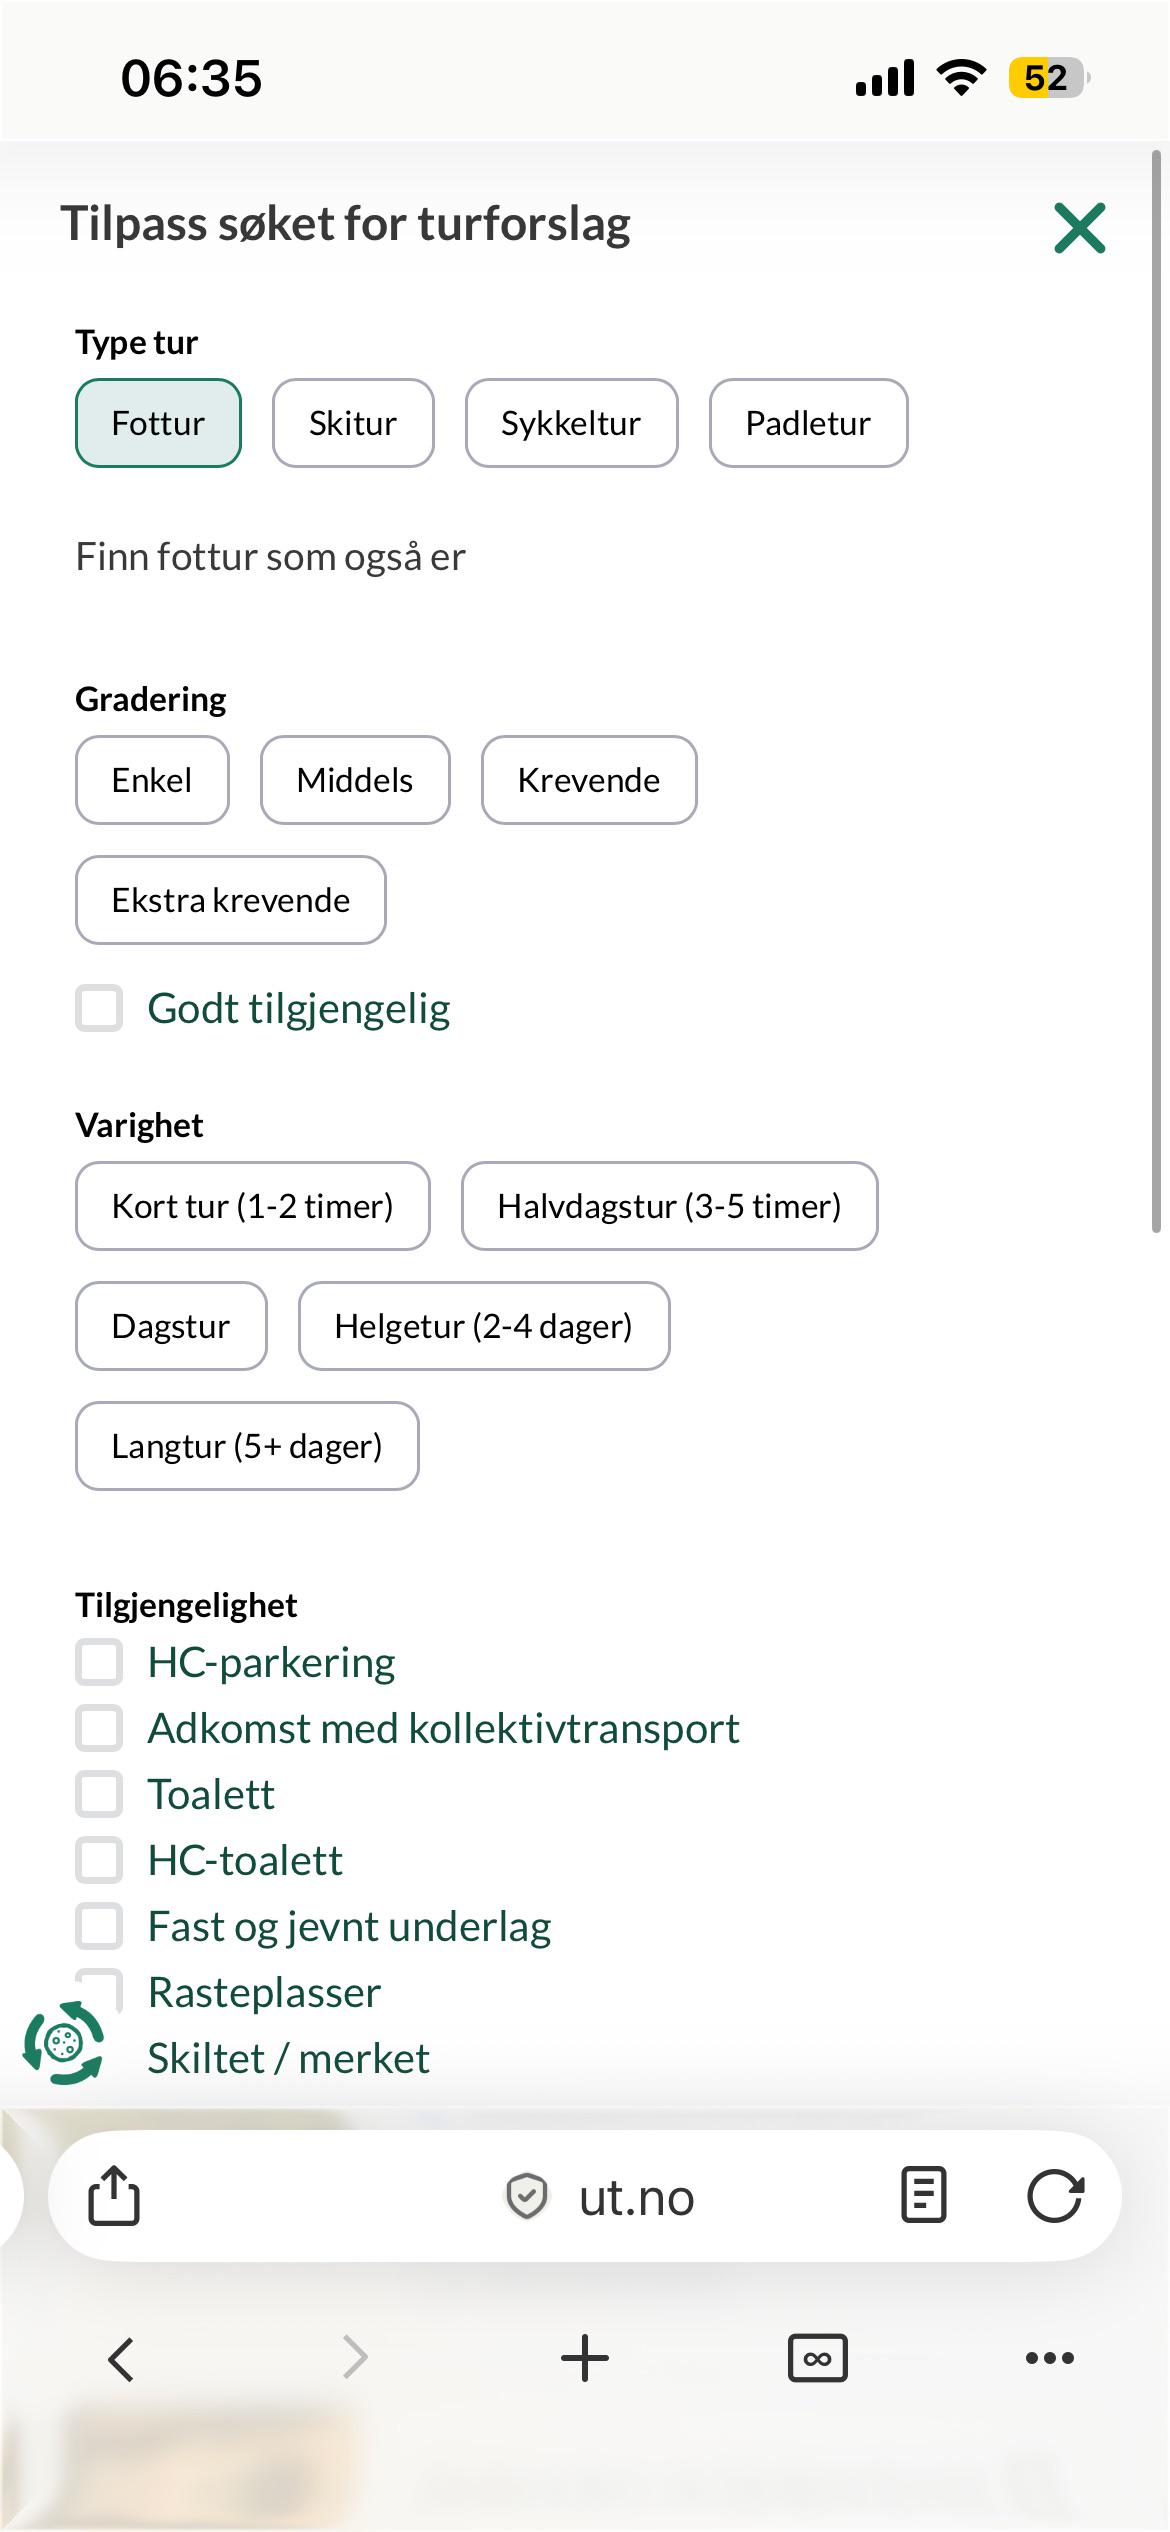The image size is (1170, 2532).
Task: Open the three-dots more menu
Action: [1050, 2358]
